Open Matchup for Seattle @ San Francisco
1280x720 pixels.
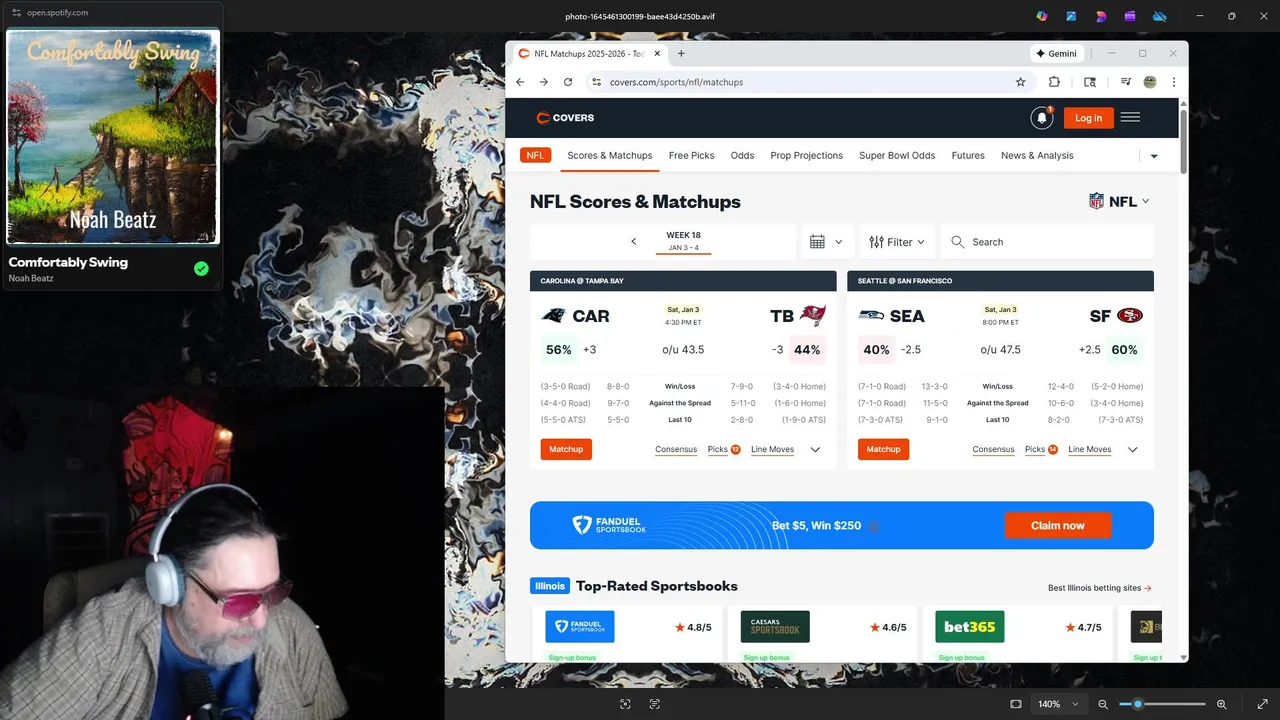click(x=883, y=449)
